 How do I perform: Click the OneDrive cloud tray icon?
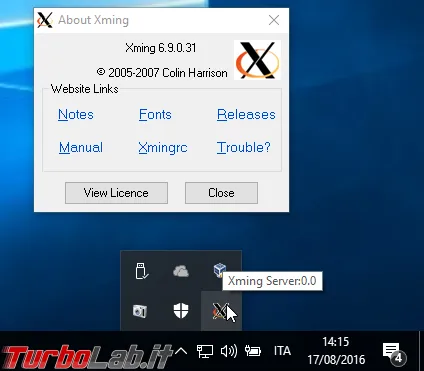click(x=181, y=271)
